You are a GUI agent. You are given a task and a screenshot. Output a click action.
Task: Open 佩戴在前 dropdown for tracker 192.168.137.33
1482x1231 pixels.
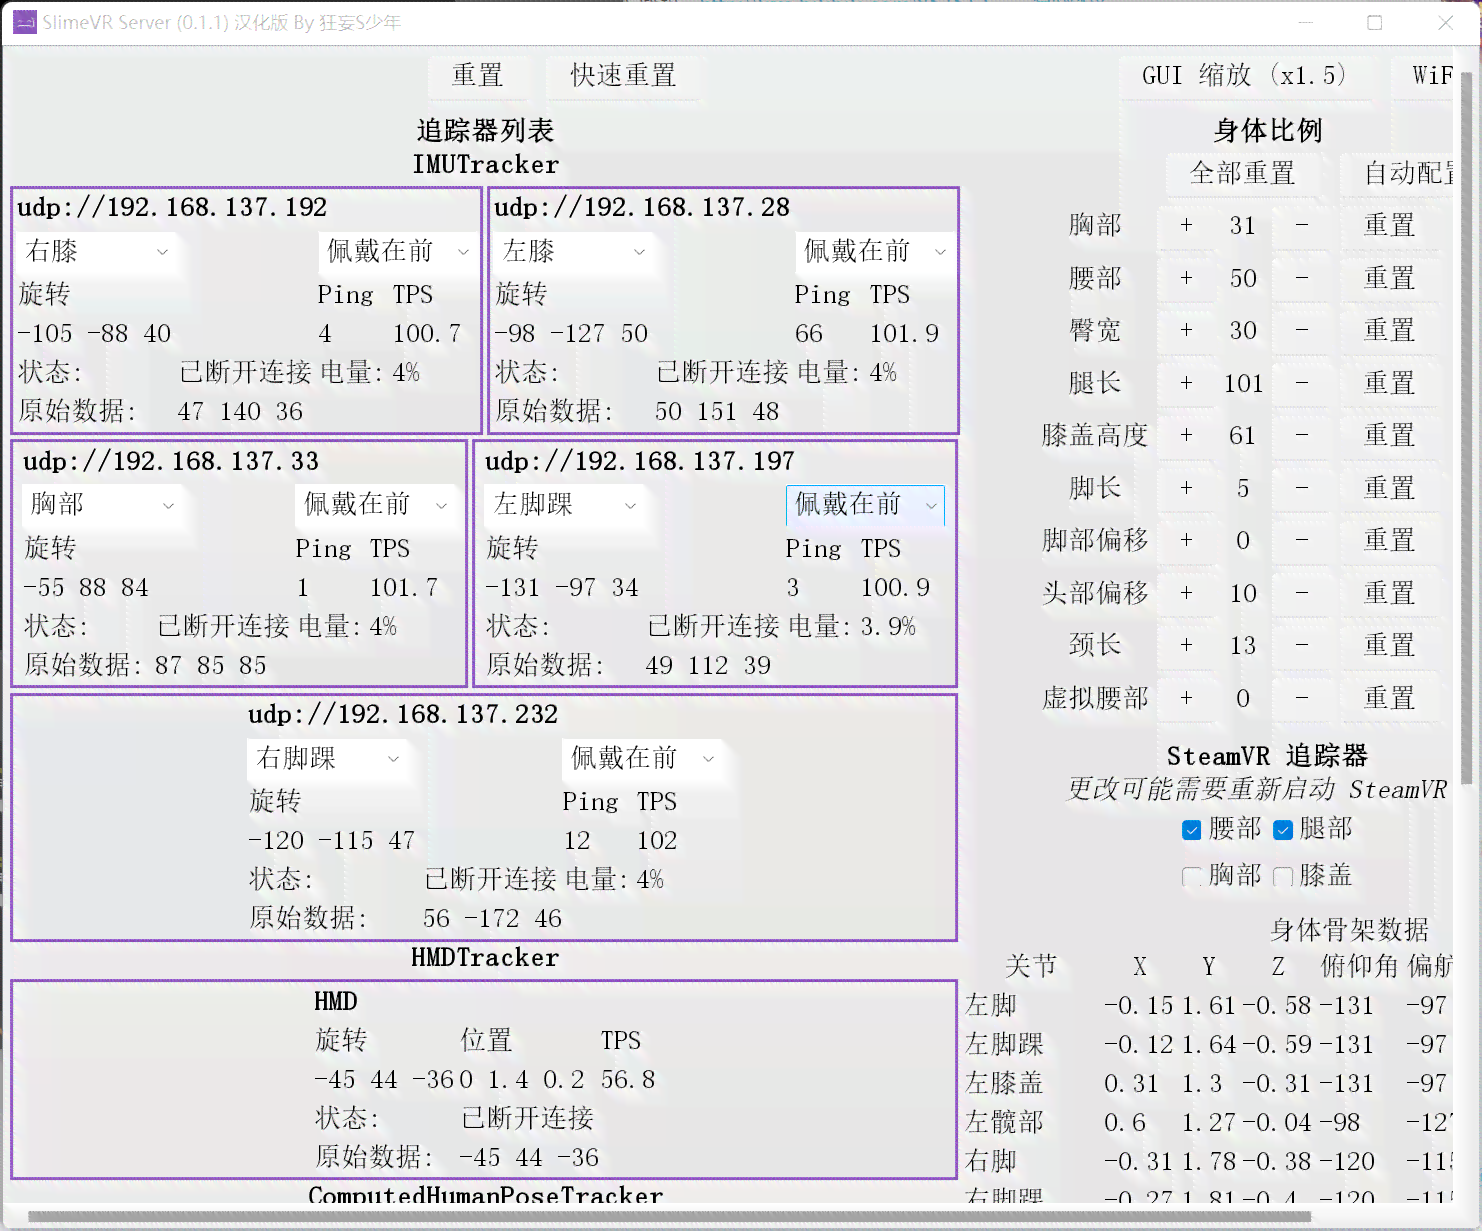coord(375,504)
